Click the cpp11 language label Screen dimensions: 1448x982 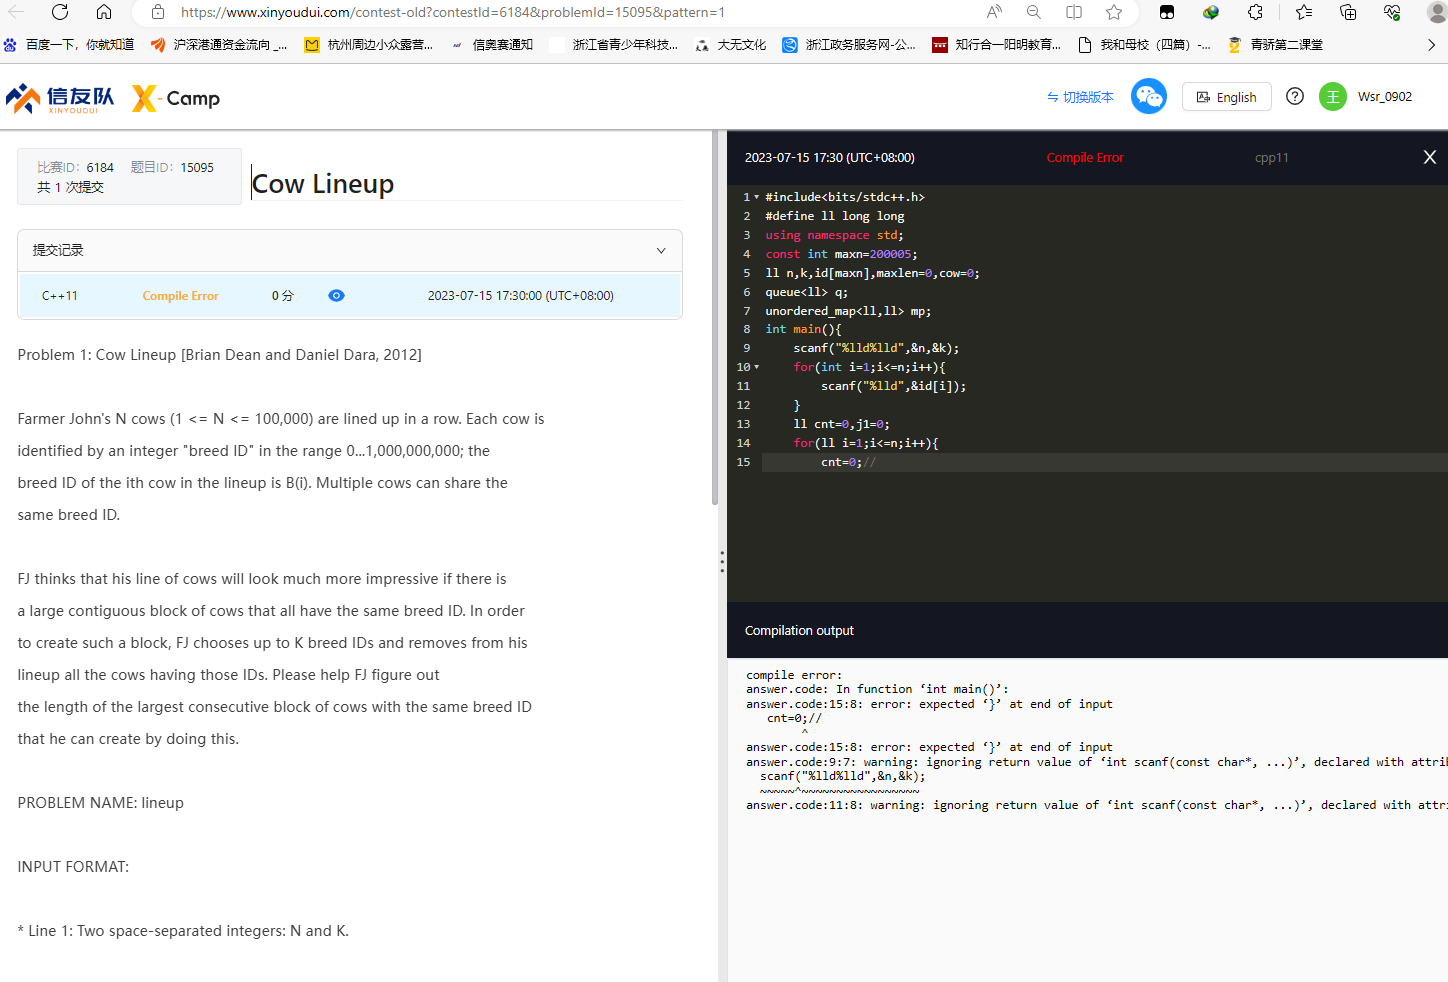click(x=1272, y=158)
